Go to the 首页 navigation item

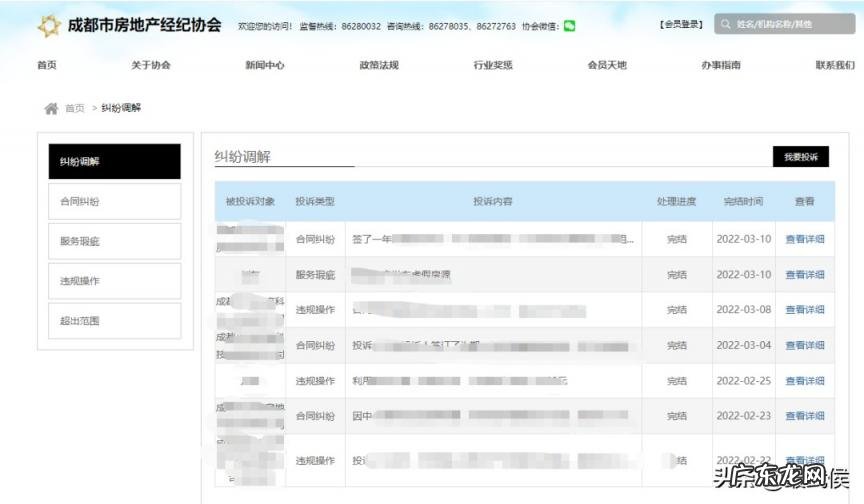coord(47,65)
